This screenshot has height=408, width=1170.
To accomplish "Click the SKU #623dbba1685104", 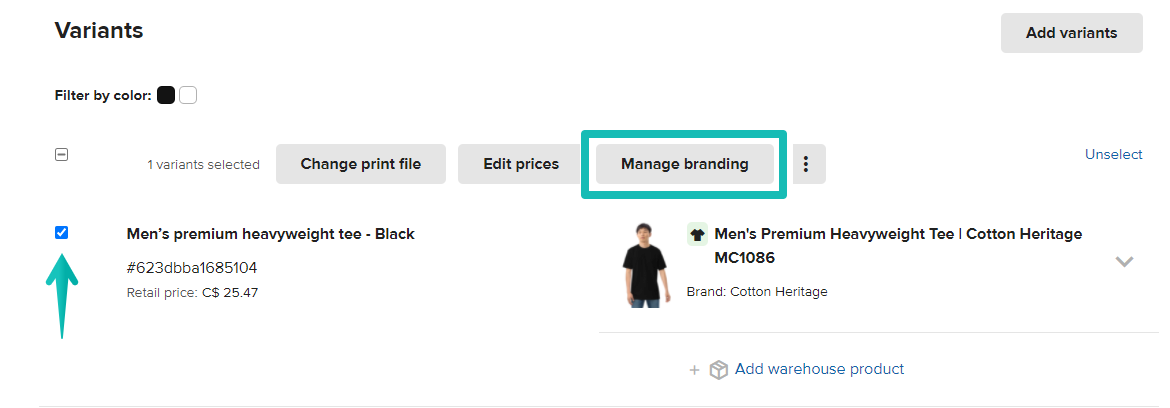I will click(x=191, y=268).
